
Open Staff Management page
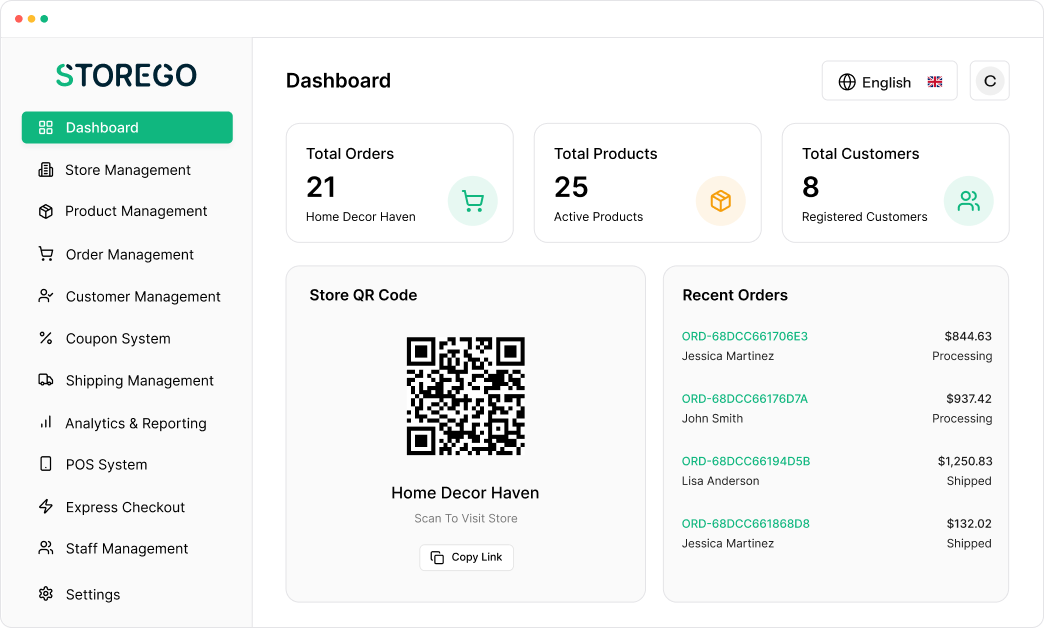pos(127,548)
